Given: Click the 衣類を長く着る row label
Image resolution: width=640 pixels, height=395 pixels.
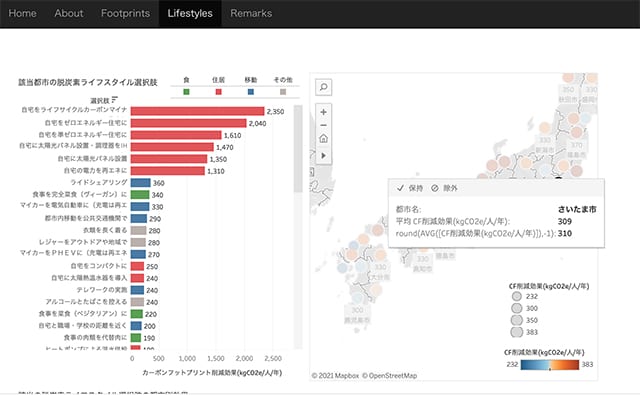Looking at the screenshot, I should click(105, 230).
